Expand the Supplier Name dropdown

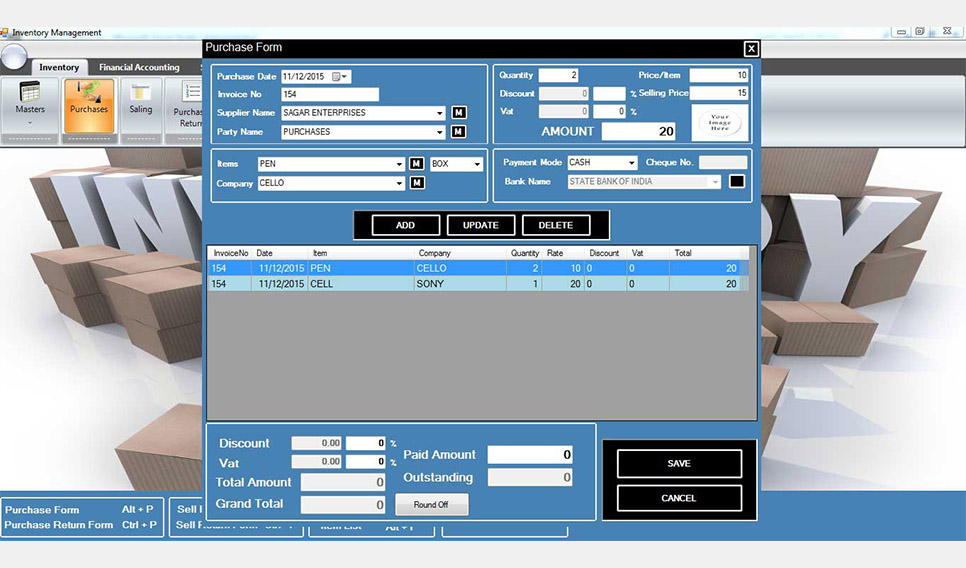coord(439,113)
